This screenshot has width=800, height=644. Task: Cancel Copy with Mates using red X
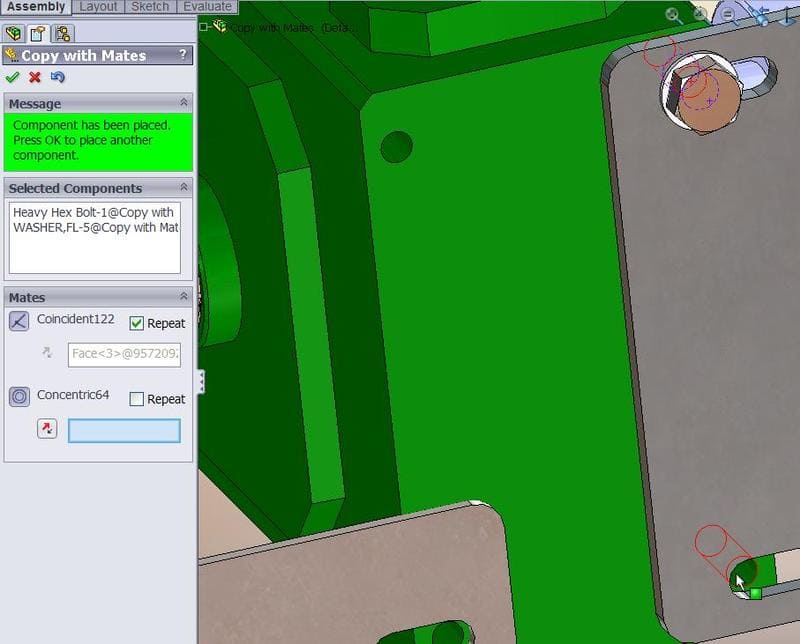(x=35, y=77)
